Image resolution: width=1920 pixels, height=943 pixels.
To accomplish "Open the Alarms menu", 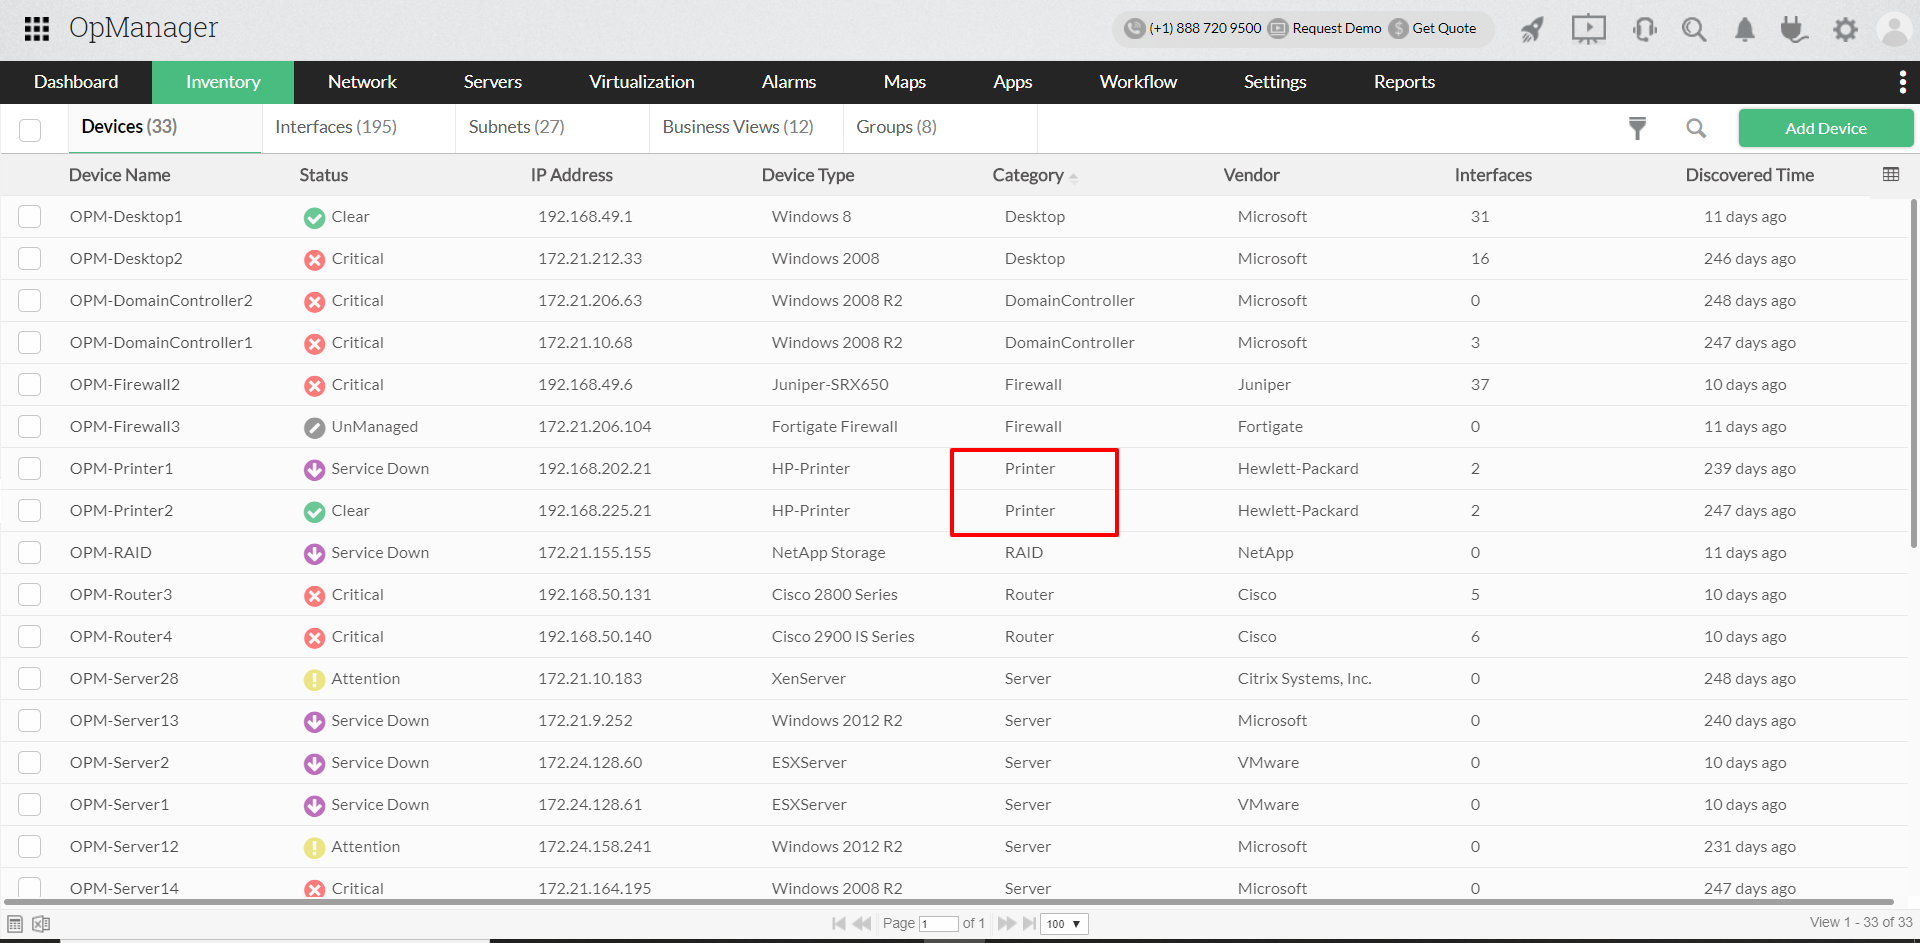I will [x=789, y=82].
